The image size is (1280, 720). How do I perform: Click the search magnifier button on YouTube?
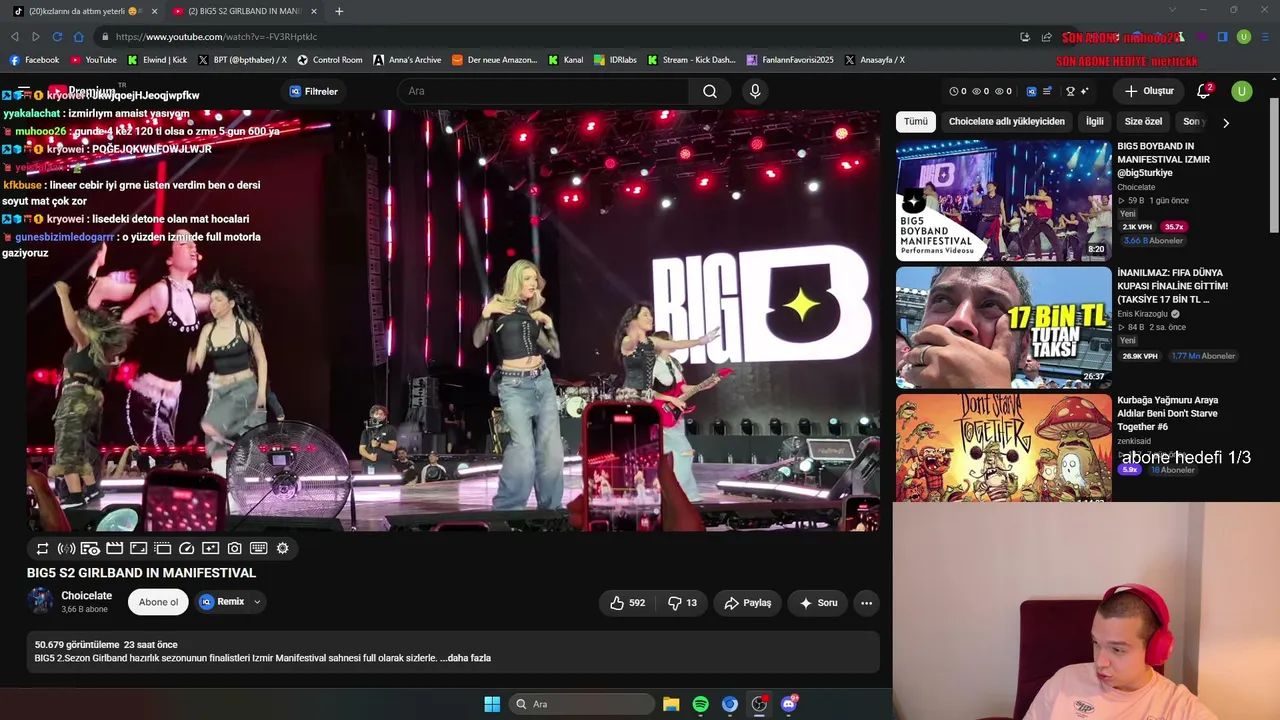click(x=710, y=91)
